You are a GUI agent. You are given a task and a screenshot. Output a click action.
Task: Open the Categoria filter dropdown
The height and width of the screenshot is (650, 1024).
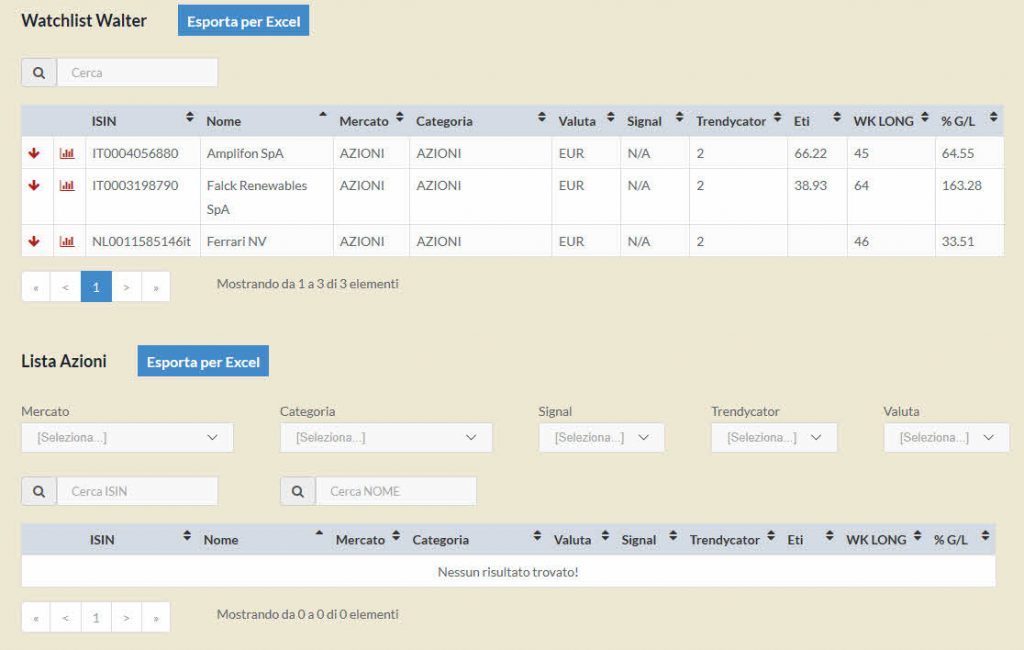[x=385, y=438]
